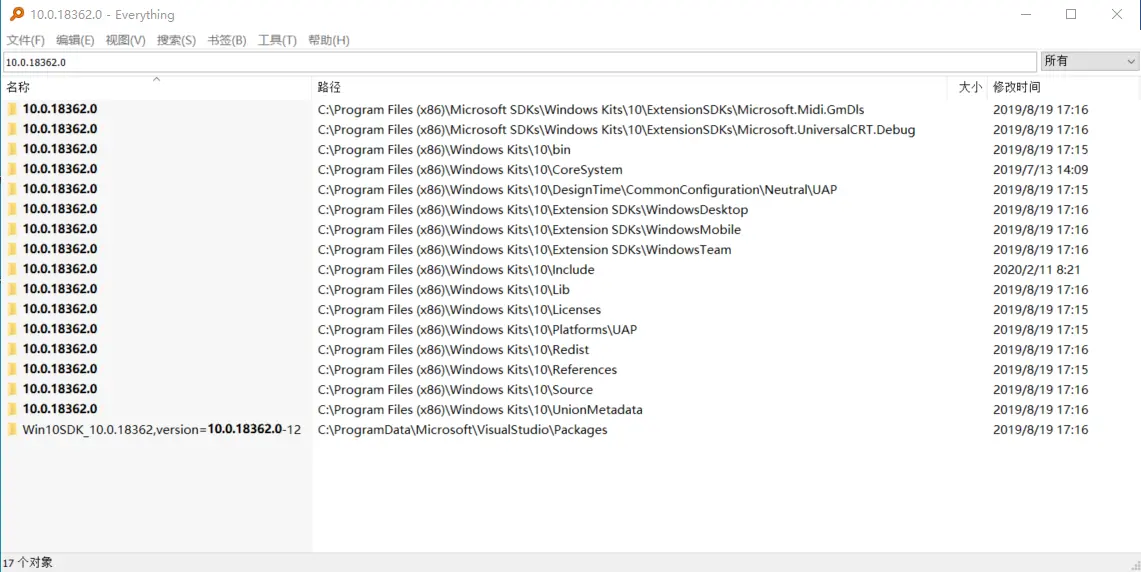The height and width of the screenshot is (572, 1141).
Task: Click path ending in 10\Source
Action: tap(456, 389)
